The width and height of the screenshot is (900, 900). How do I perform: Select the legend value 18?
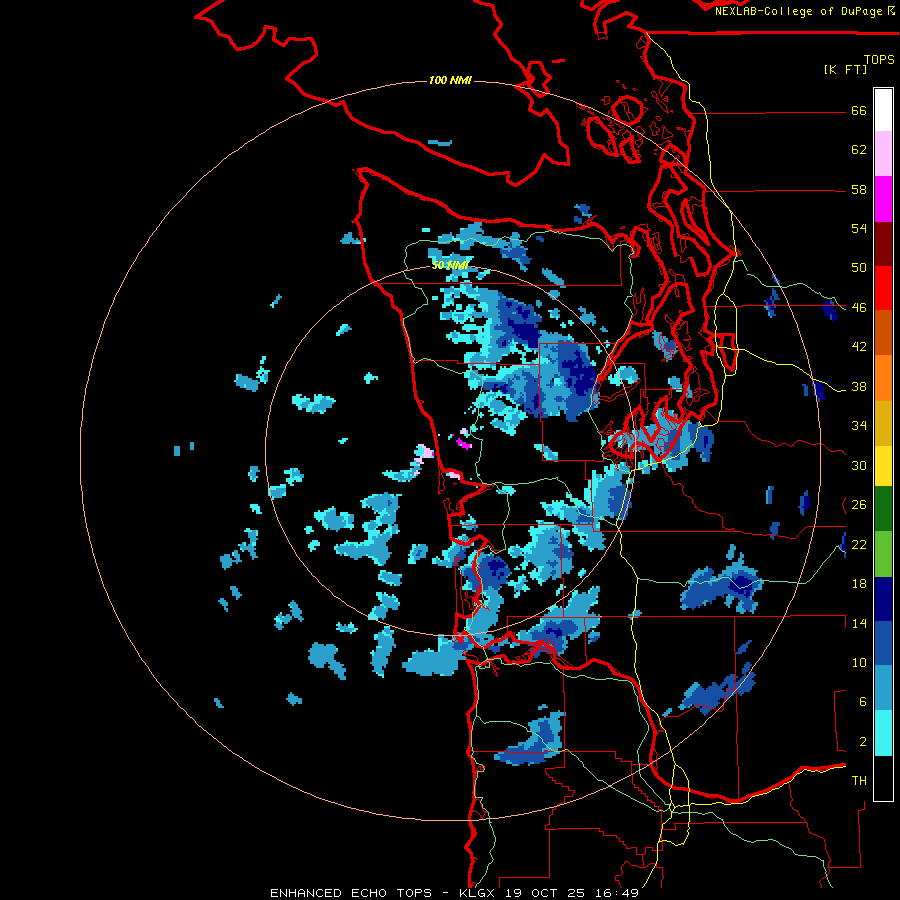point(859,584)
